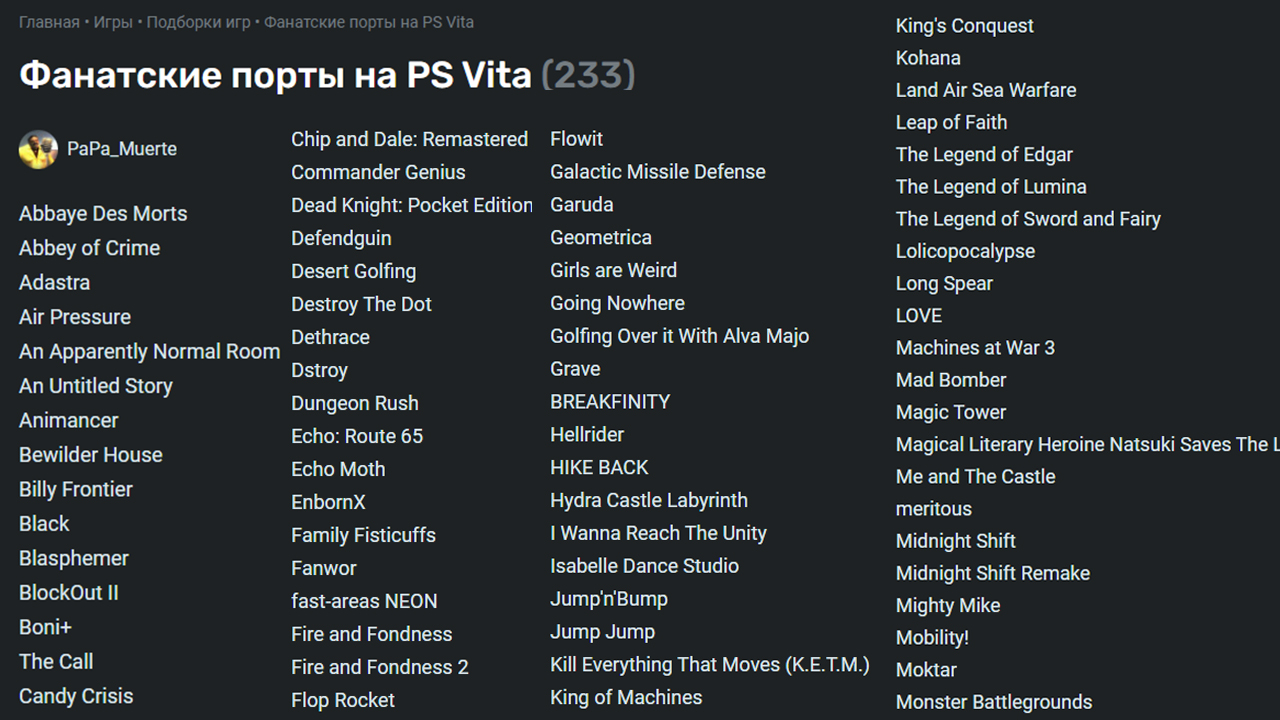
Task: Open Chip and Dale: Remastered
Action: [410, 140]
